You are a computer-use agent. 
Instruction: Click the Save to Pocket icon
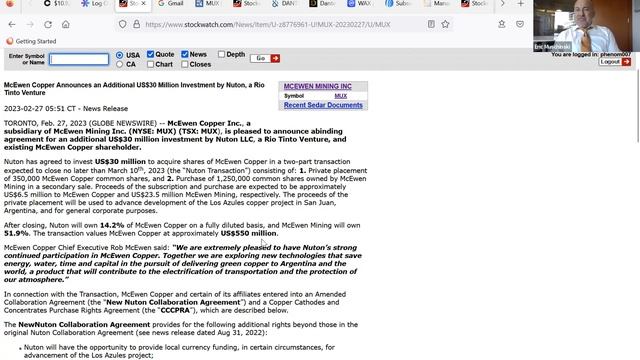coord(520,24)
